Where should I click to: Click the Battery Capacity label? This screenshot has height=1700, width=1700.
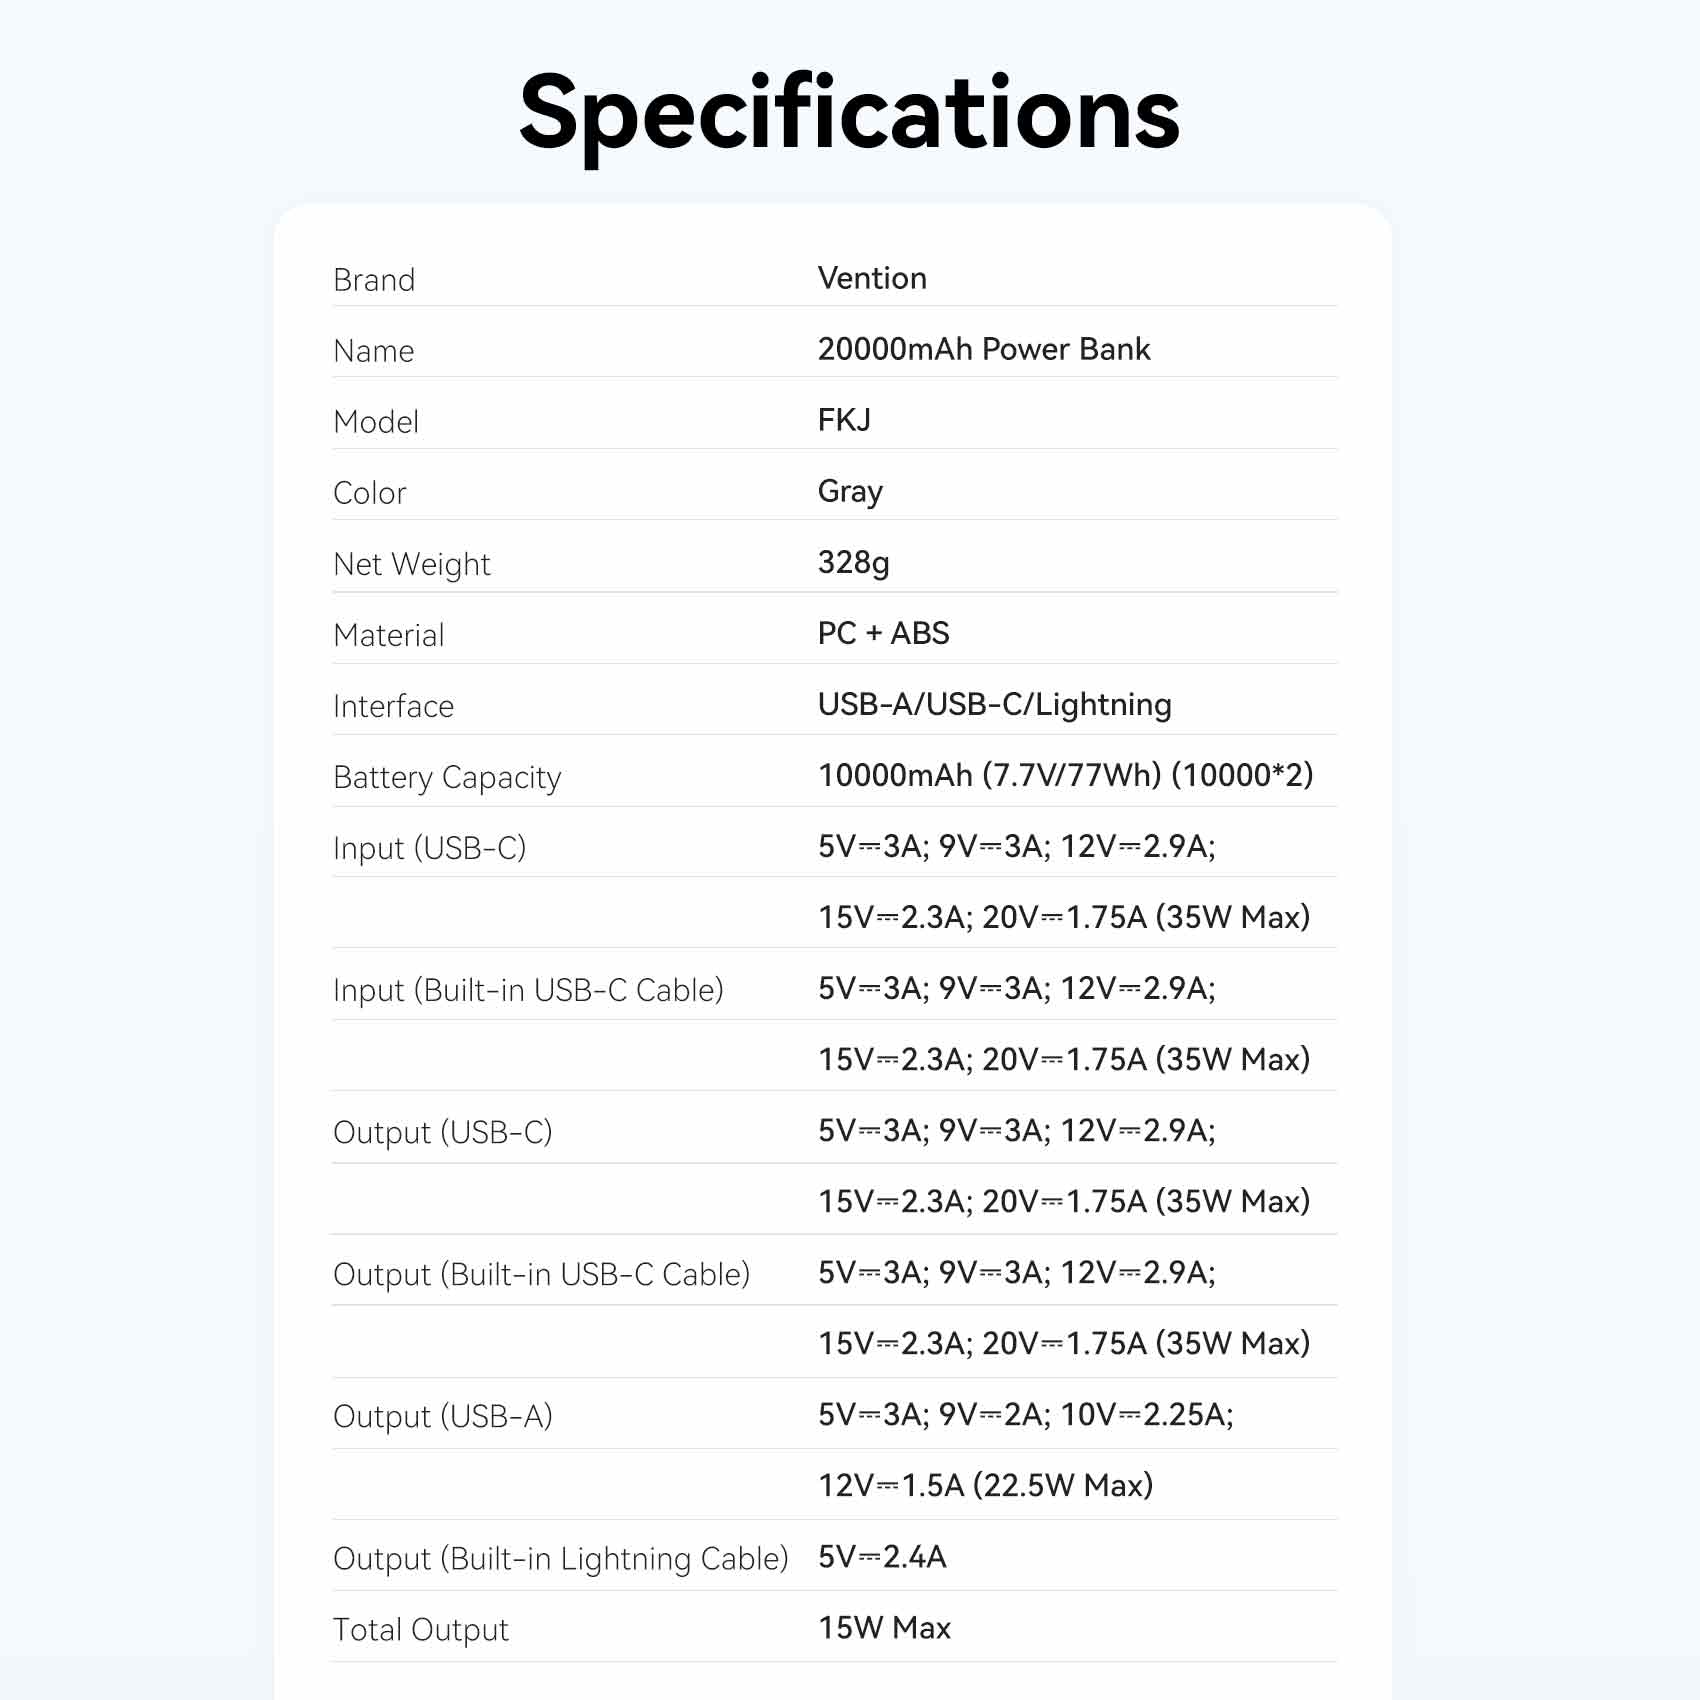[447, 777]
